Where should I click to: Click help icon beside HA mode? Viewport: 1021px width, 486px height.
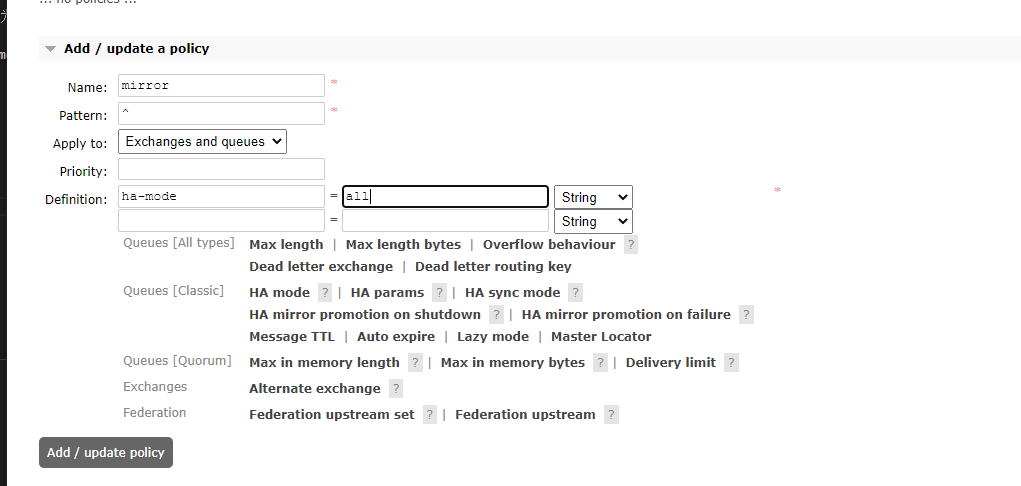point(325,293)
